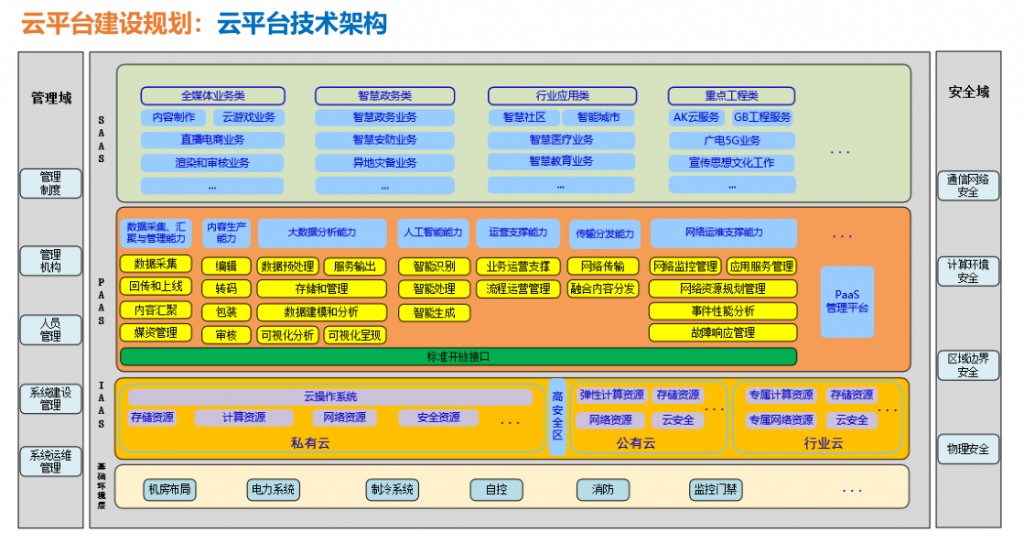Click the green 标准开放接口 bar

click(x=458, y=356)
